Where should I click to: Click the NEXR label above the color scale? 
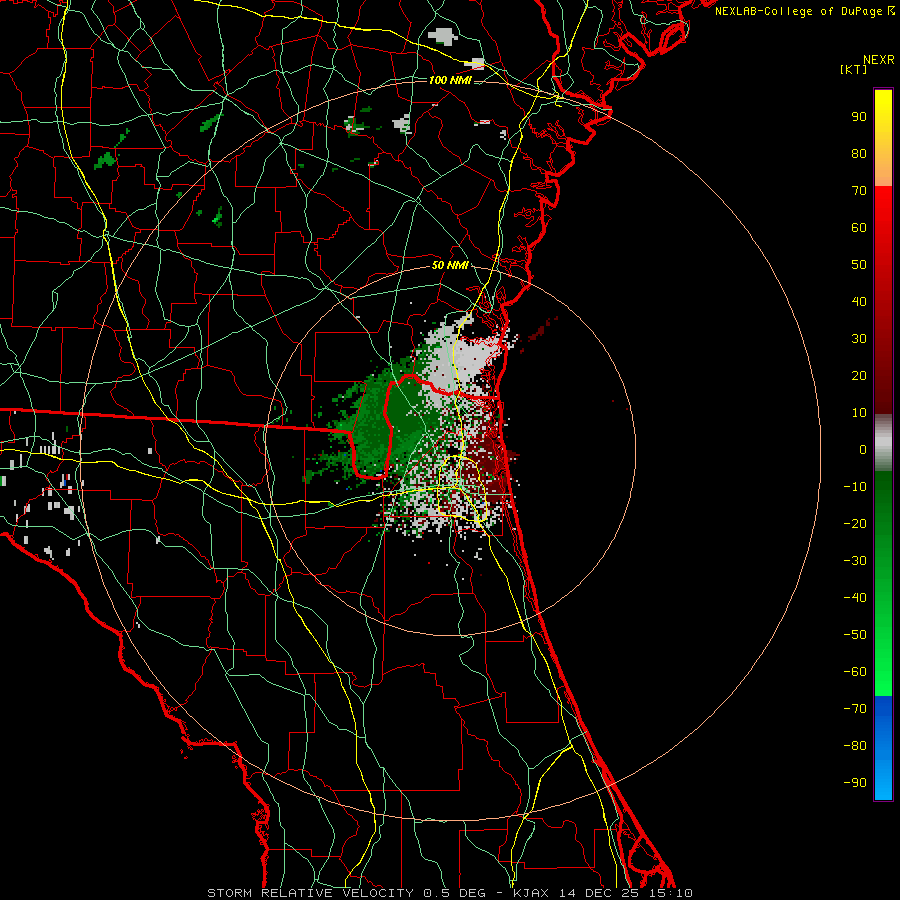[879, 60]
